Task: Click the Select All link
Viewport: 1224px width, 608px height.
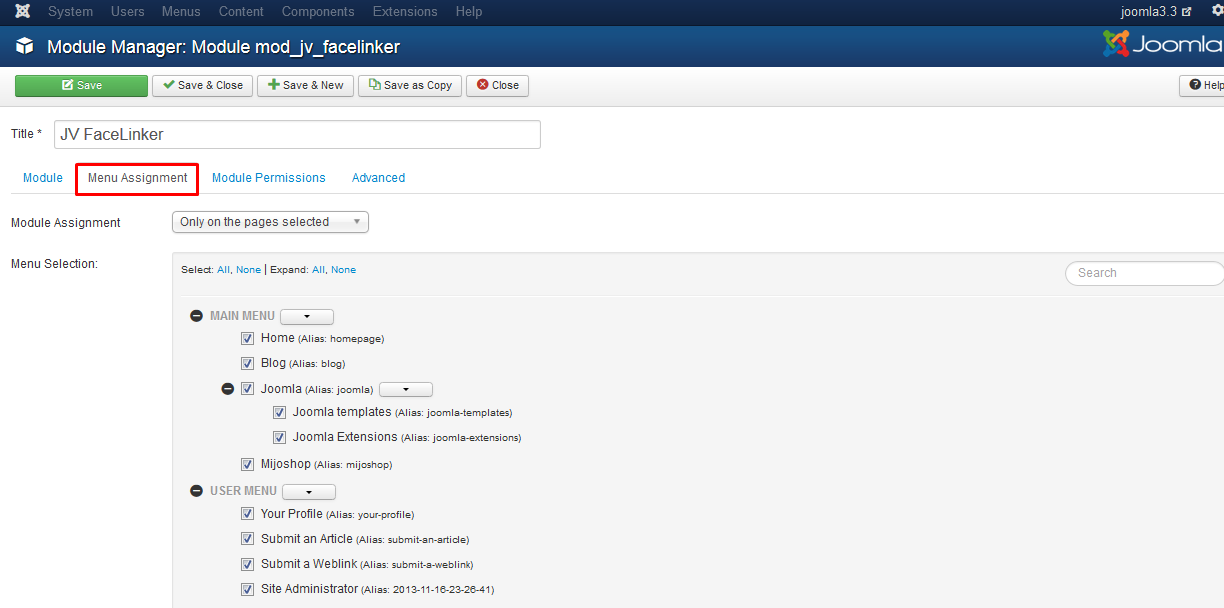Action: (223, 270)
